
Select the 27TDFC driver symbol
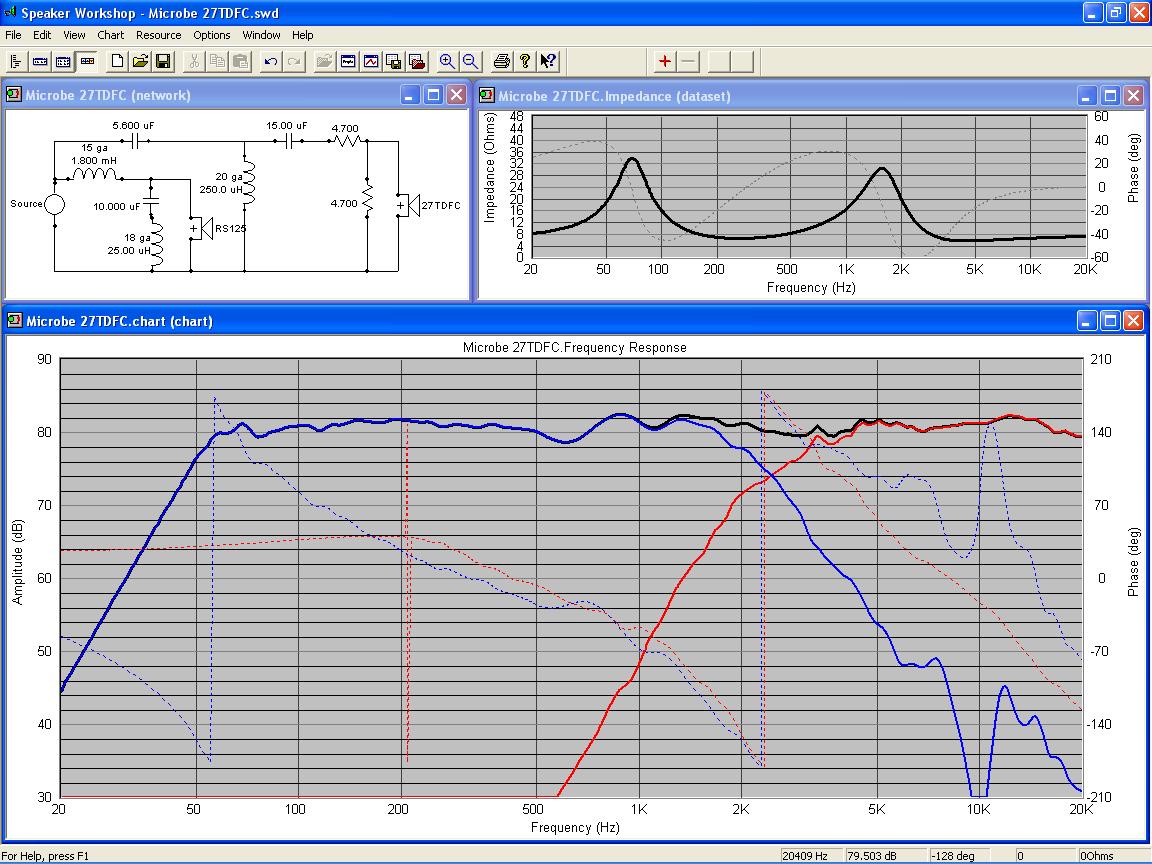(x=408, y=205)
